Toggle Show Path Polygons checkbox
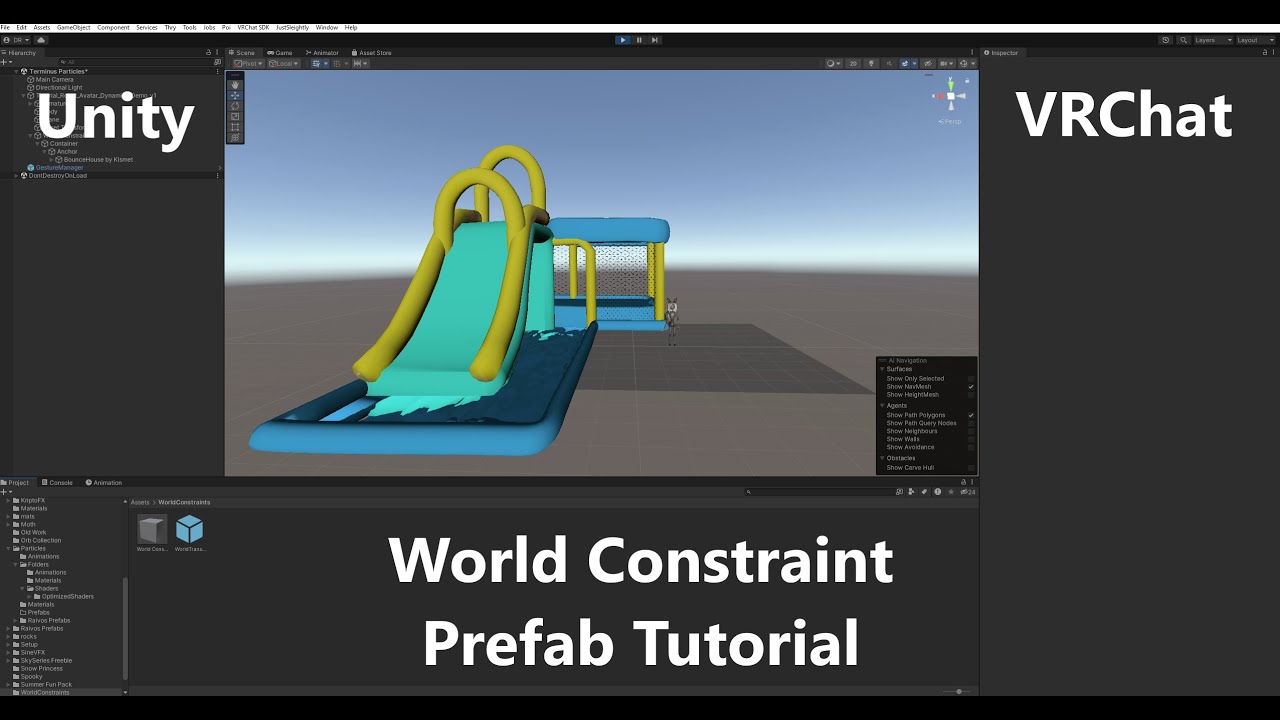1280x720 pixels. pyautogui.click(x=971, y=415)
